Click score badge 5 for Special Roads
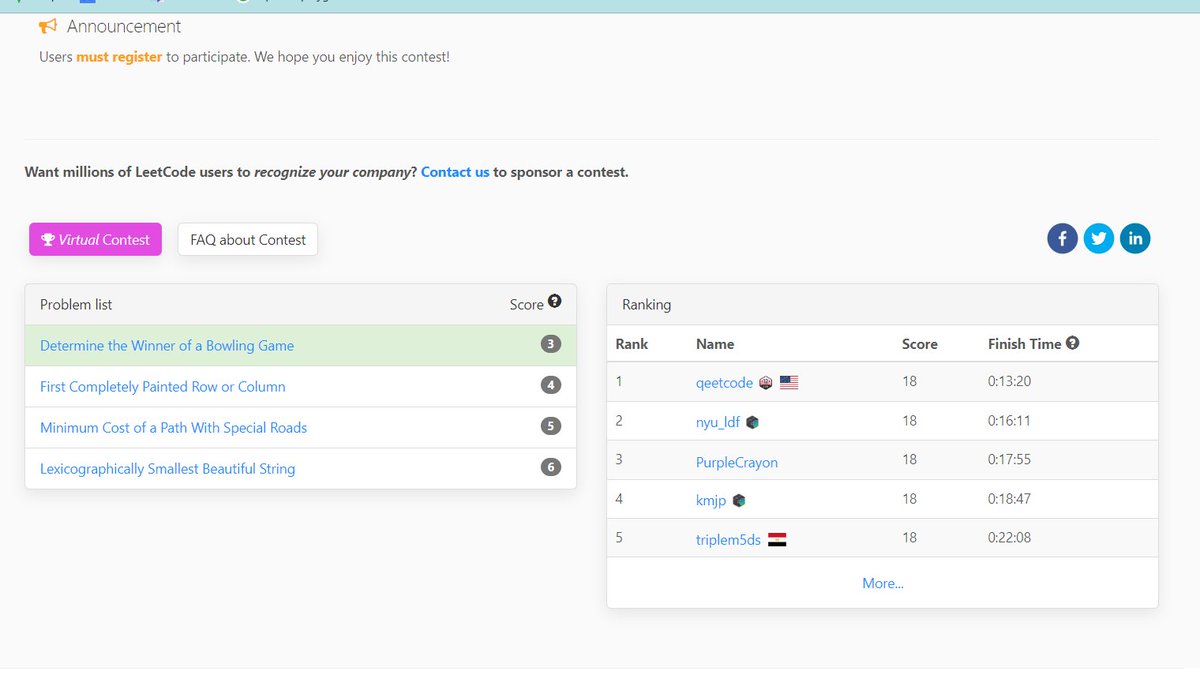The height and width of the screenshot is (675, 1200). coord(550,426)
